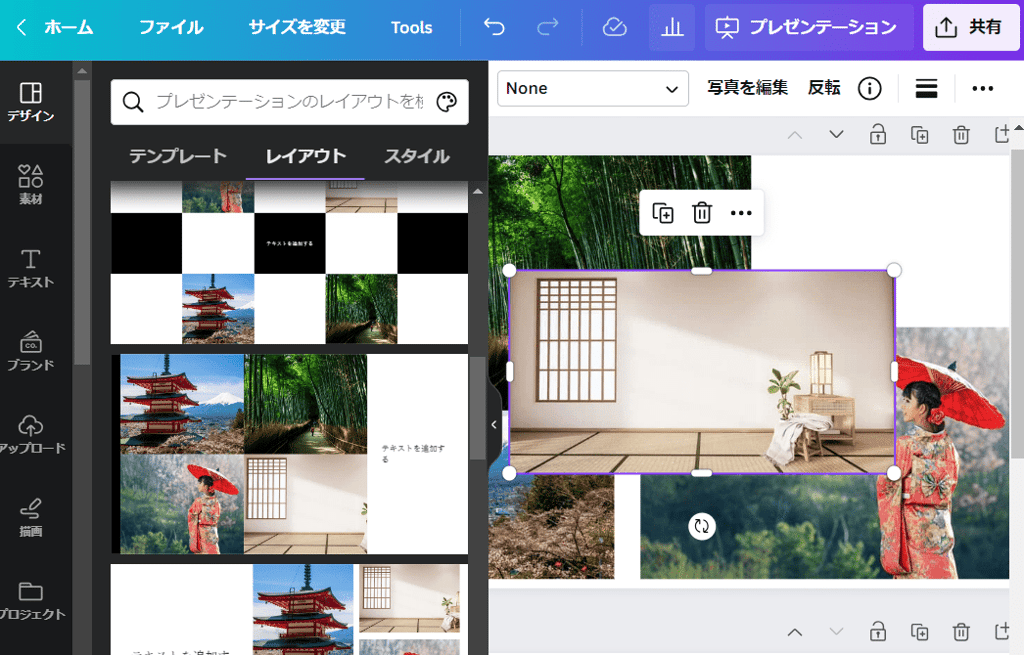1024x655 pixels.
Task: Apply the four-photo grid layout with text on the side
Action: (289, 454)
